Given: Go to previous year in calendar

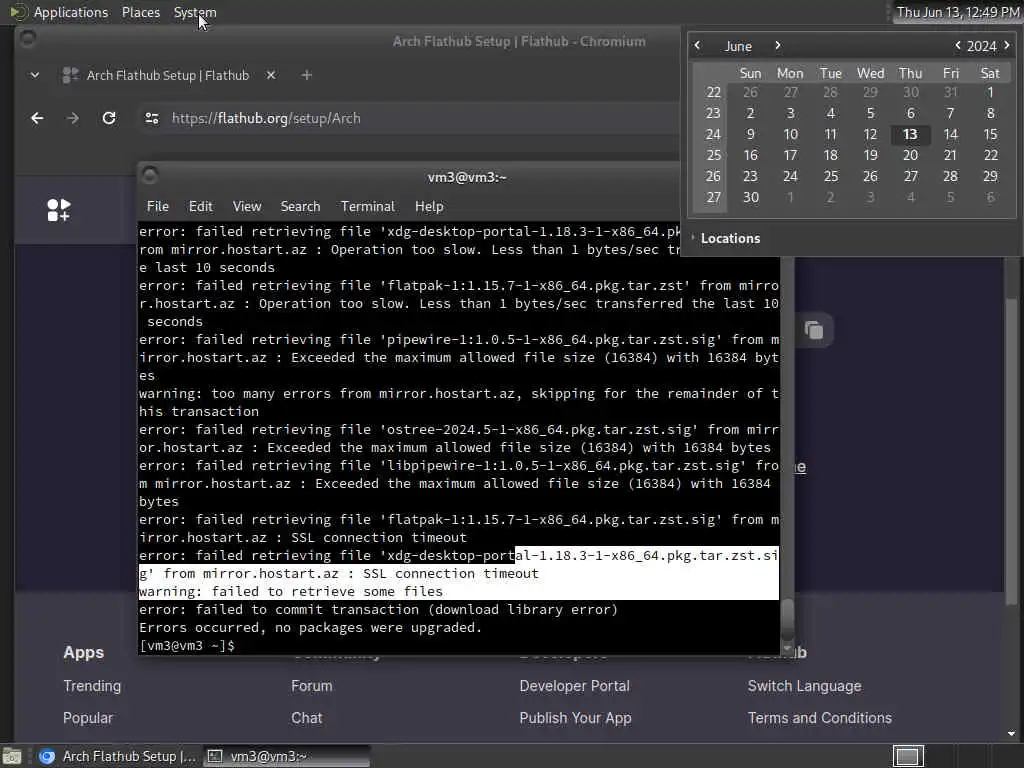Looking at the screenshot, I should (957, 45).
